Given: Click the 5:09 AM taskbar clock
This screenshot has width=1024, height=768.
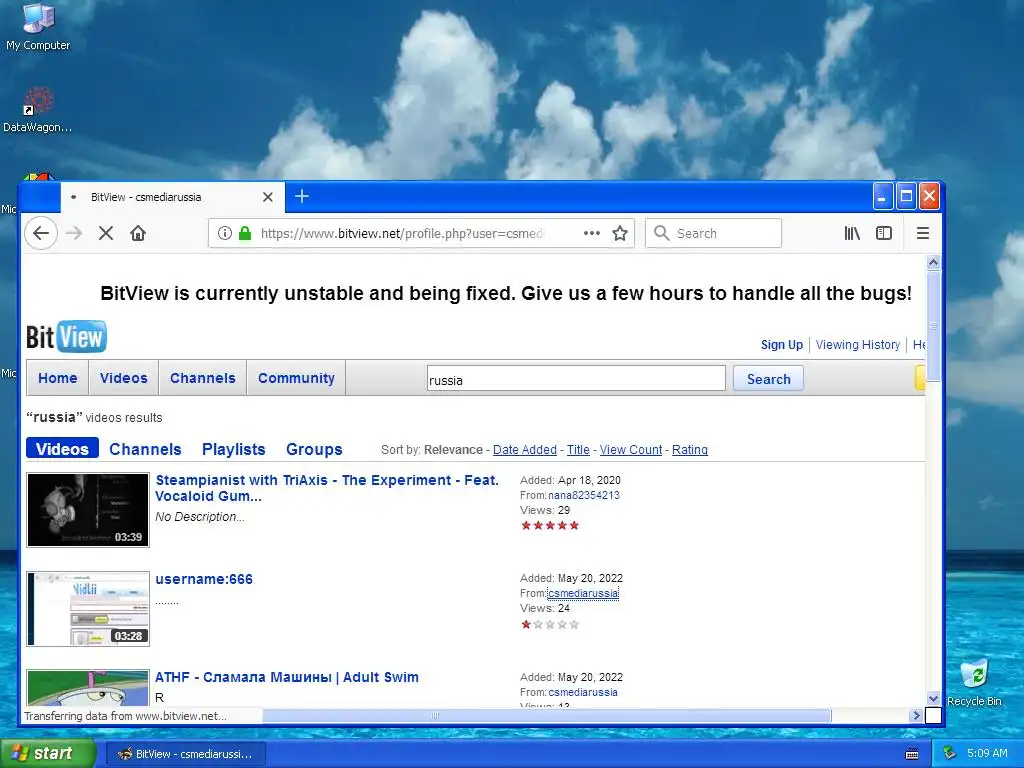Looking at the screenshot, I should (987, 753).
